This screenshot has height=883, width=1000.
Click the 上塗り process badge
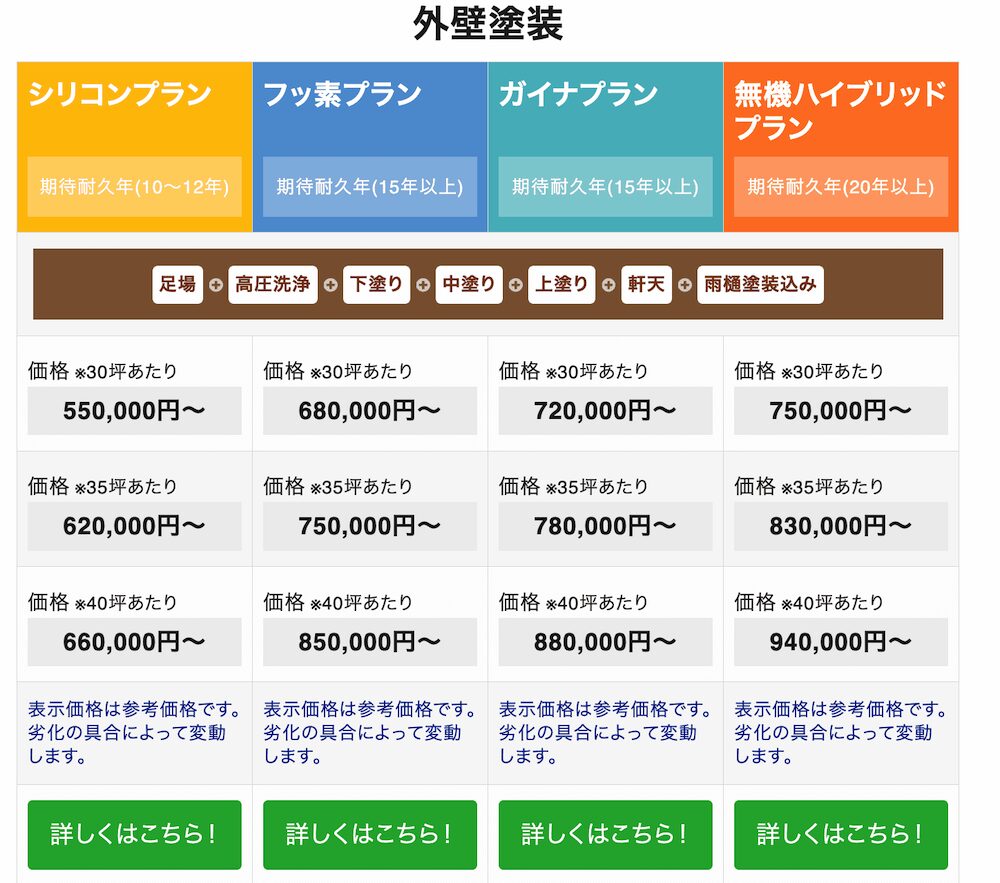561,284
